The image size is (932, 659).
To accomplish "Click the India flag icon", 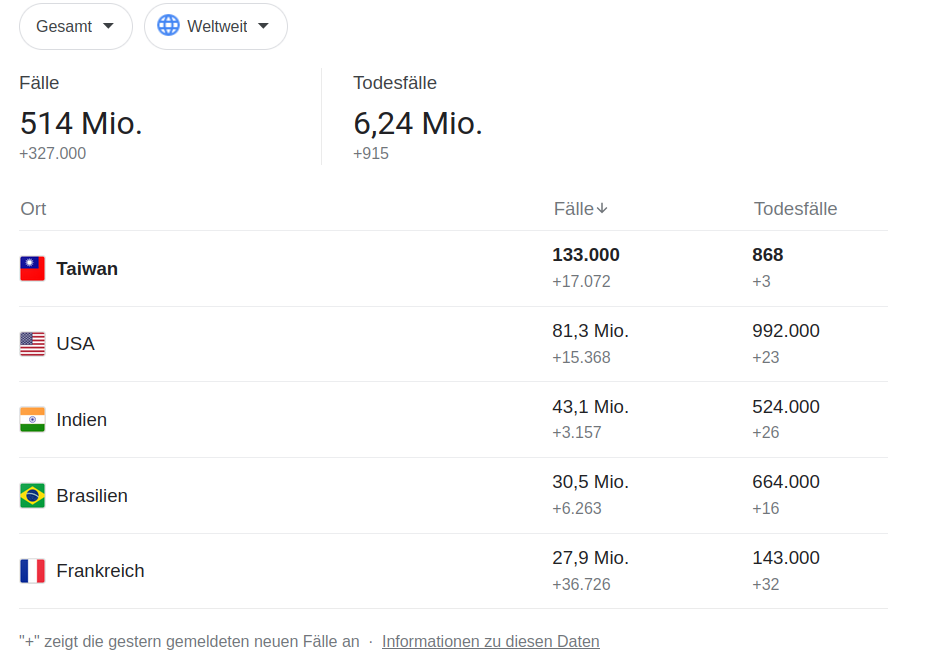I will pos(32,420).
